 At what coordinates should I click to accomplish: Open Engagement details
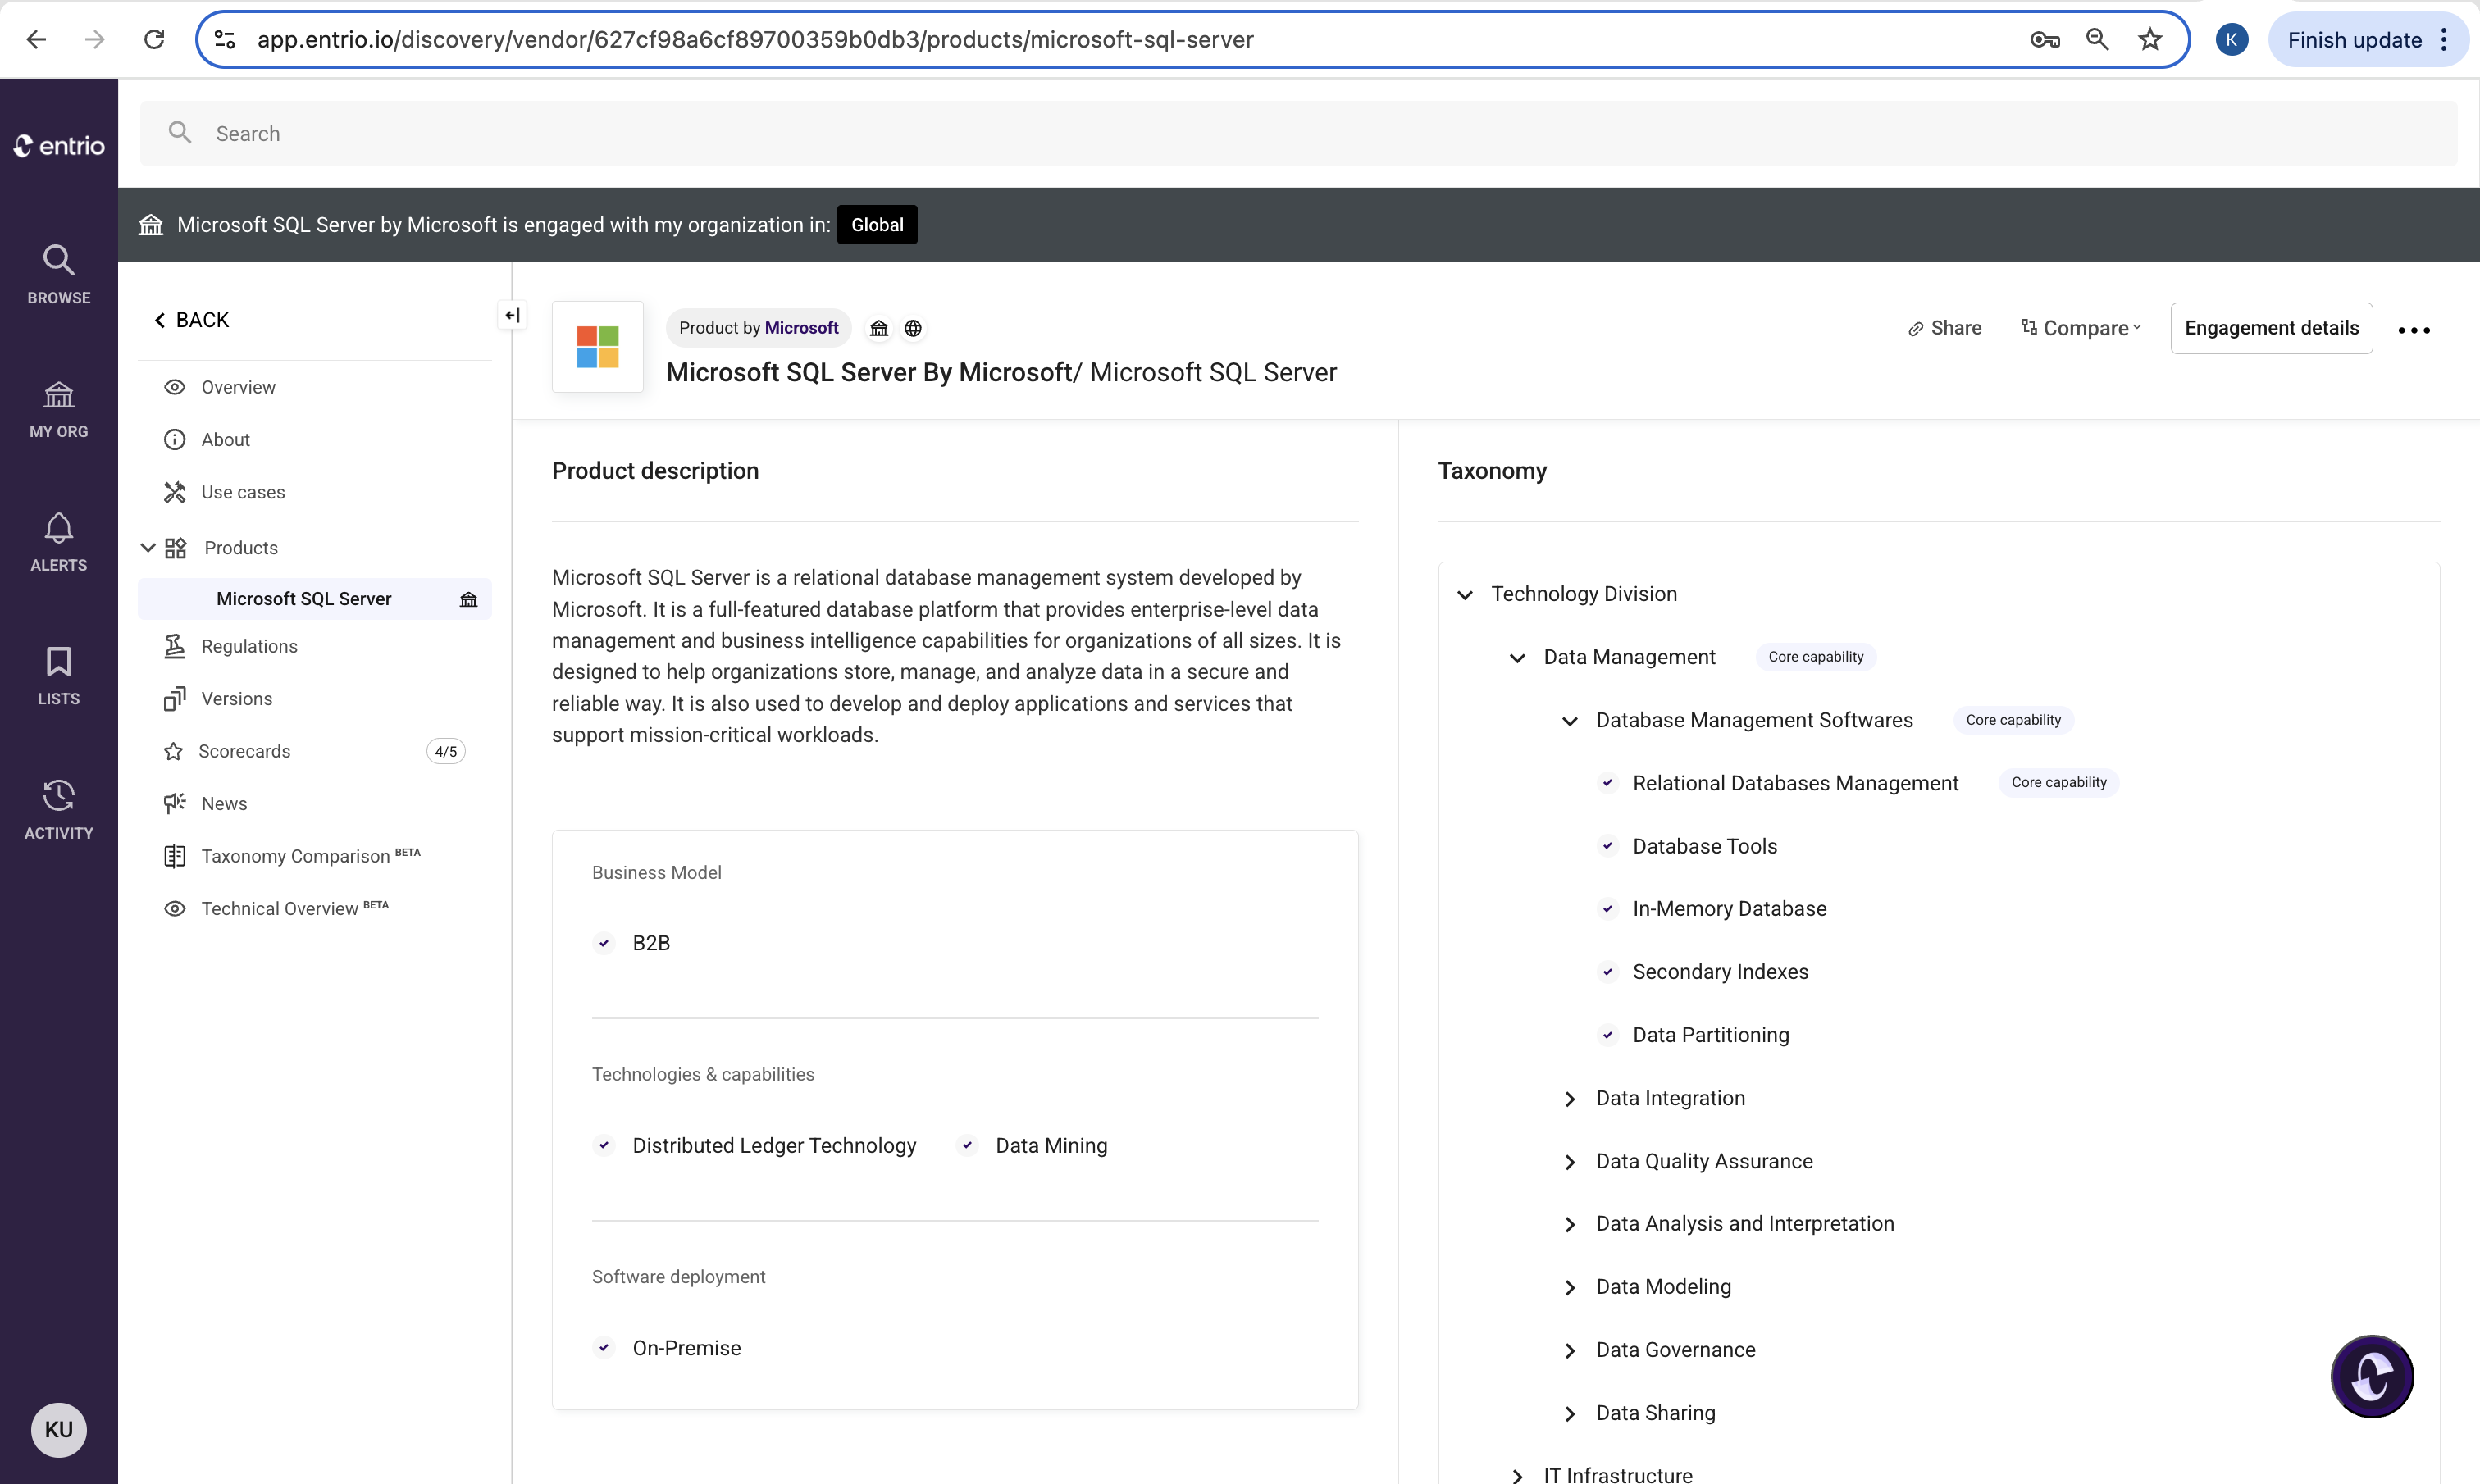[x=2271, y=328]
